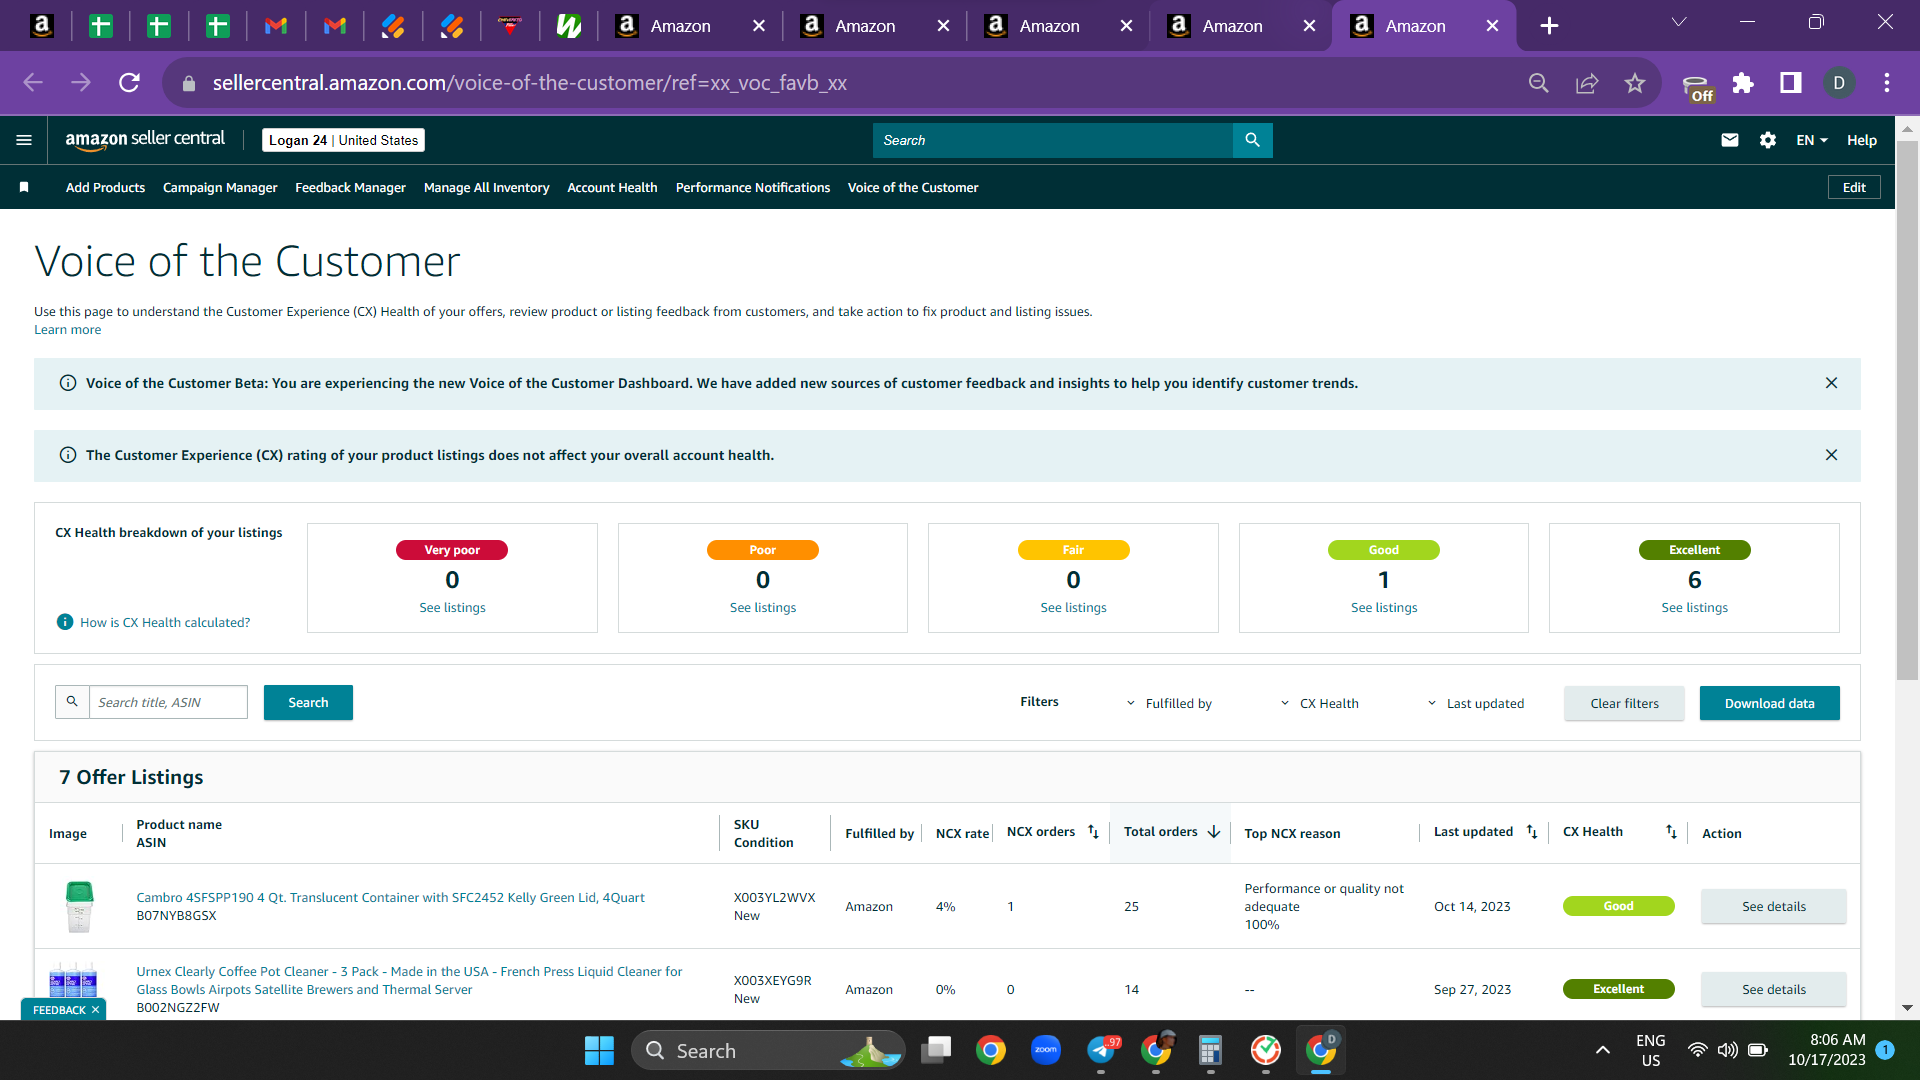Image resolution: width=1920 pixels, height=1080 pixels.
Task: Open Campaign Manager
Action: pyautogui.click(x=220, y=187)
